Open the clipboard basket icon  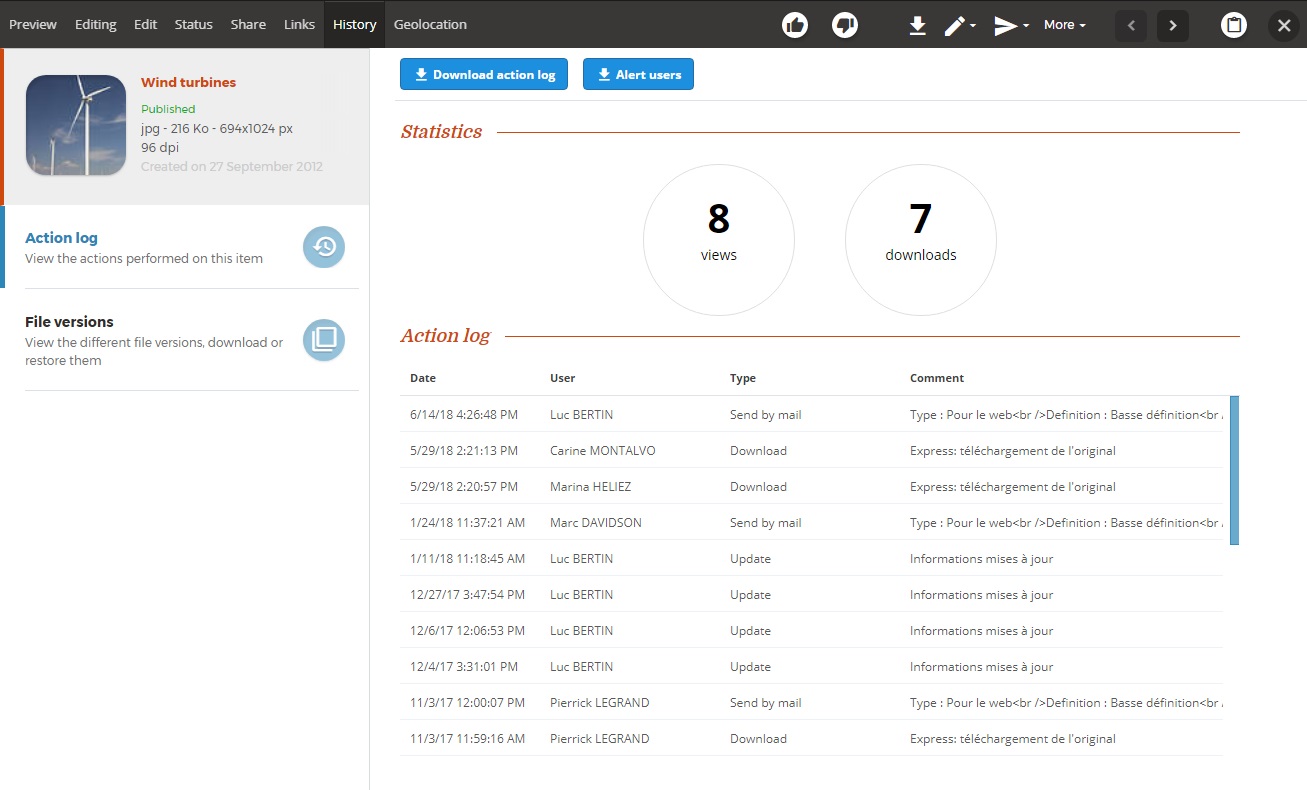coord(1234,25)
